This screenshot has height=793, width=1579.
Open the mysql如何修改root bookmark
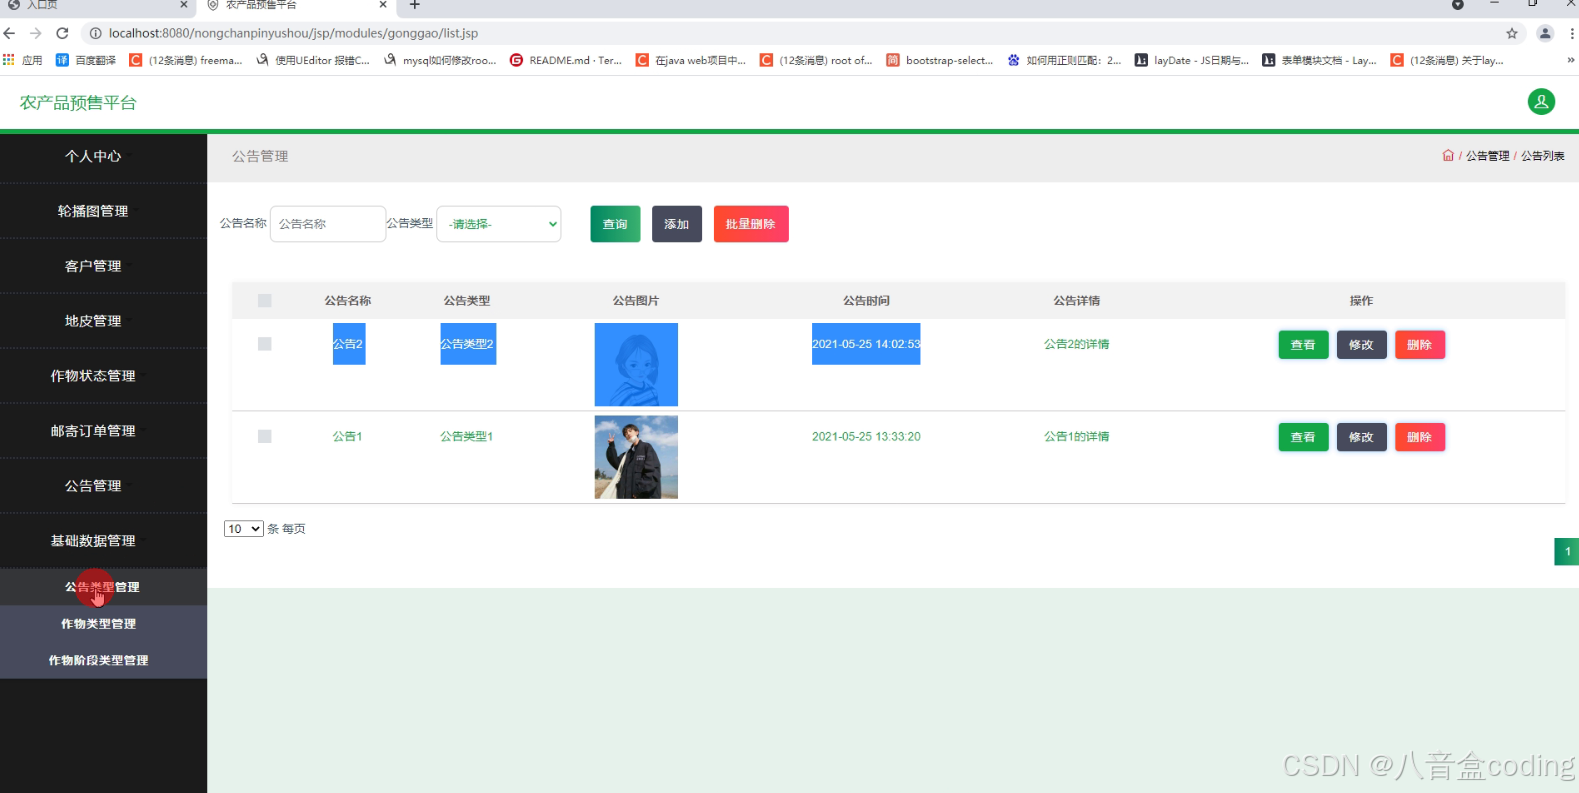[440, 60]
